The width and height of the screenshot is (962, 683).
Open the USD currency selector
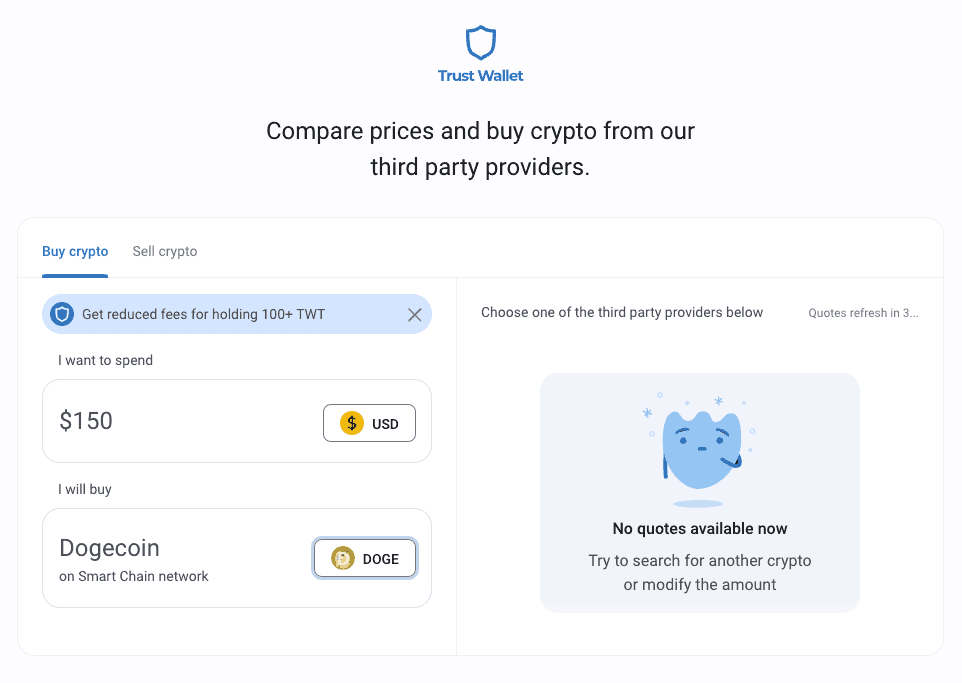coord(369,423)
